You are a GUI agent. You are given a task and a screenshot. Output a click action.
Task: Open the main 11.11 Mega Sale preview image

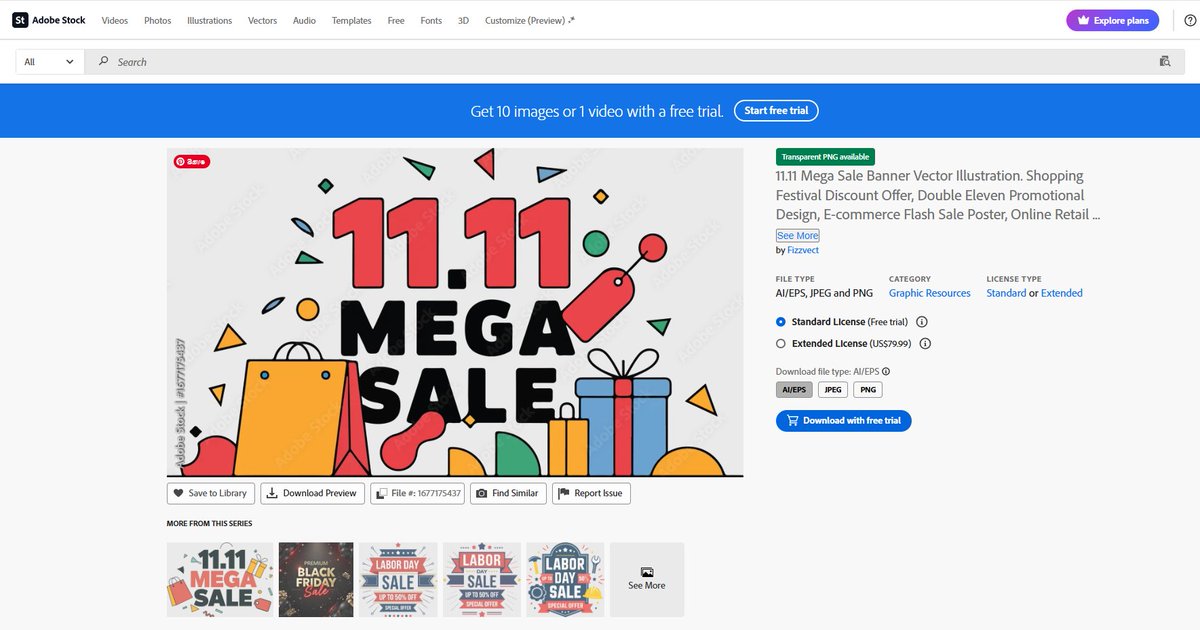tap(455, 312)
